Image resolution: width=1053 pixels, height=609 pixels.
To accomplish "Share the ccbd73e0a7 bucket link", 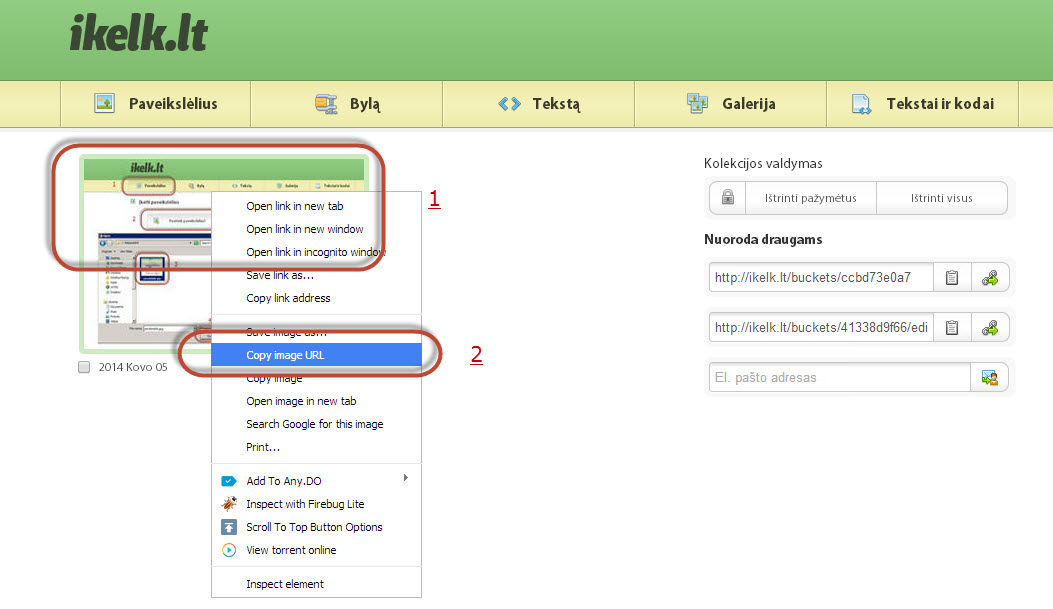I will click(x=990, y=277).
